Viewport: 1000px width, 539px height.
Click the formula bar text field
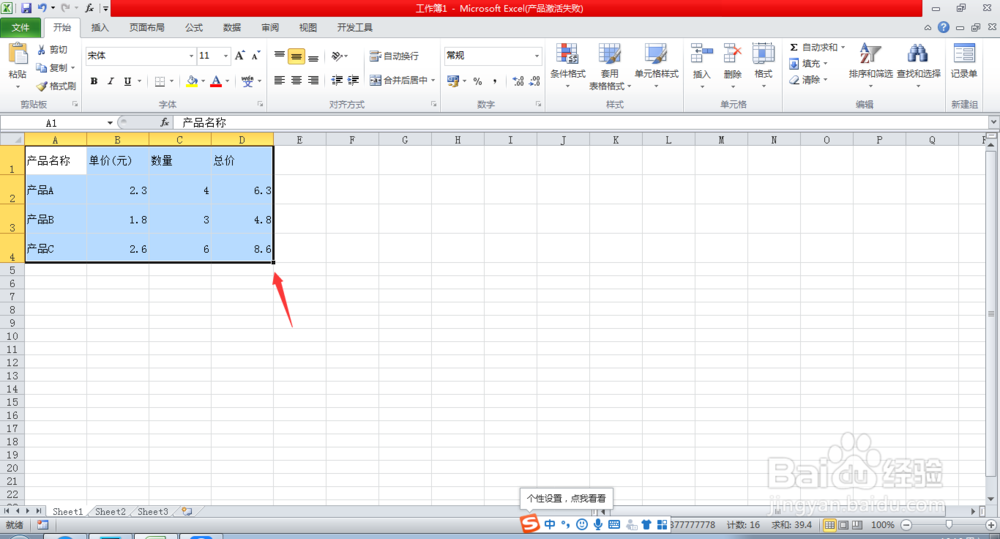[583, 122]
